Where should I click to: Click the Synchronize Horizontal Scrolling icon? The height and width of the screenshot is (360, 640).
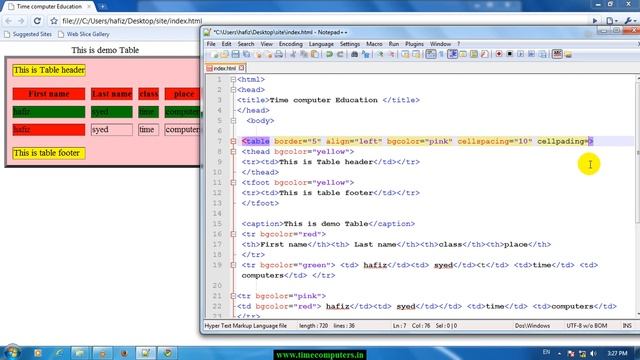[416, 54]
